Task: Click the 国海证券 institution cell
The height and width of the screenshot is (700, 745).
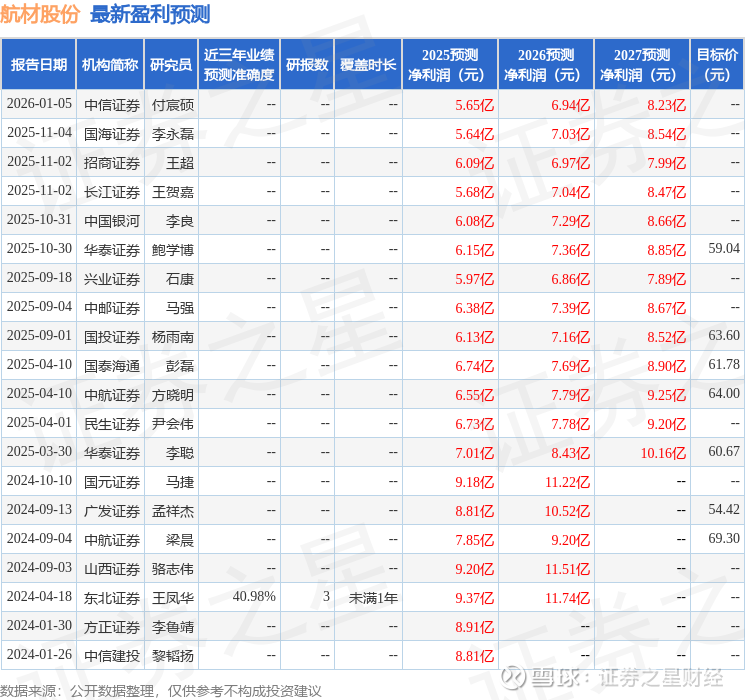Action: pyautogui.click(x=112, y=134)
